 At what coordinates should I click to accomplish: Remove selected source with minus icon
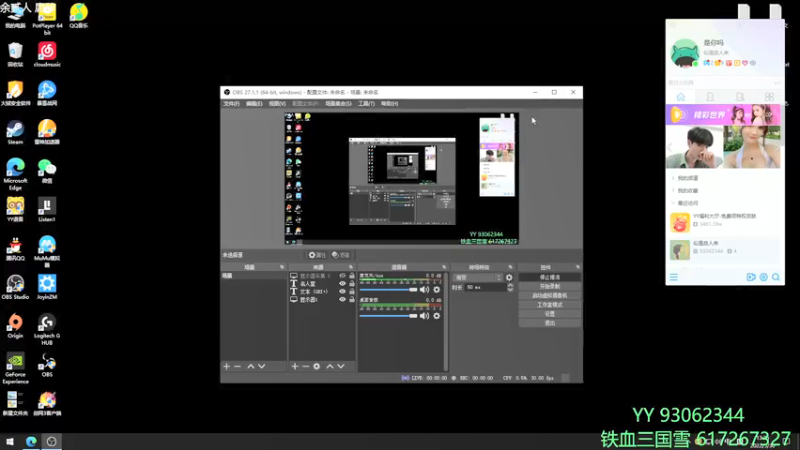coord(305,366)
